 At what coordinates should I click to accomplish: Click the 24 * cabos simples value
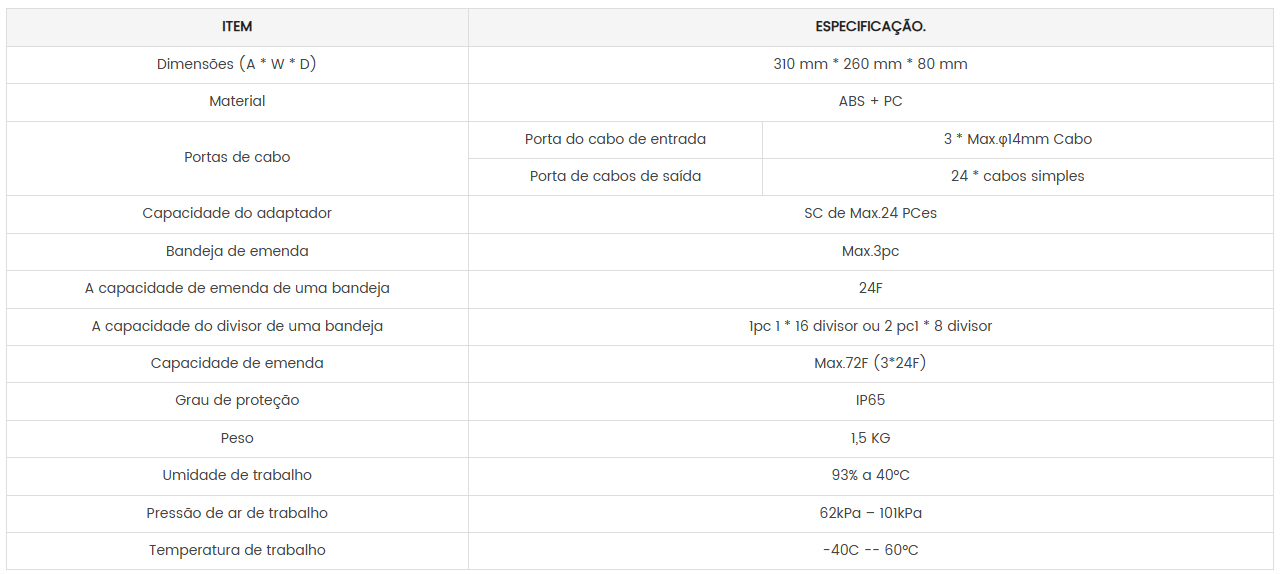click(1018, 176)
